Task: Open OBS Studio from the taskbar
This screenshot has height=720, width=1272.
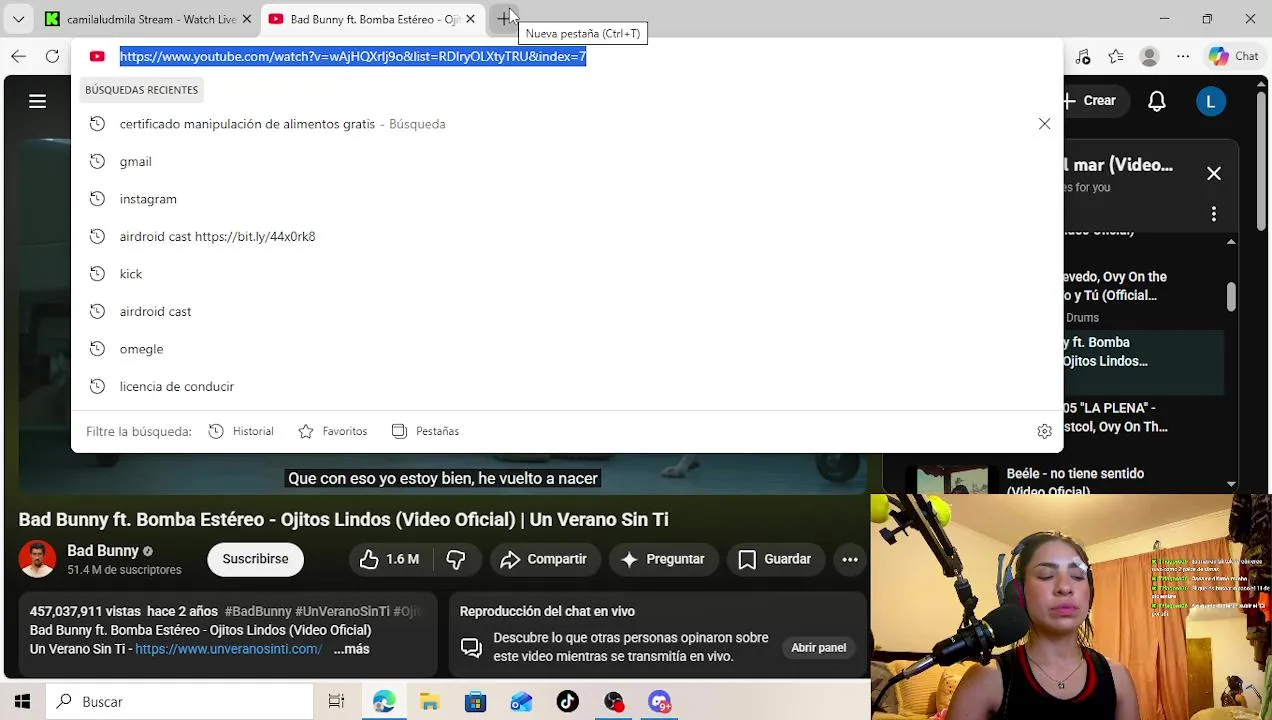Action: pyautogui.click(x=614, y=702)
